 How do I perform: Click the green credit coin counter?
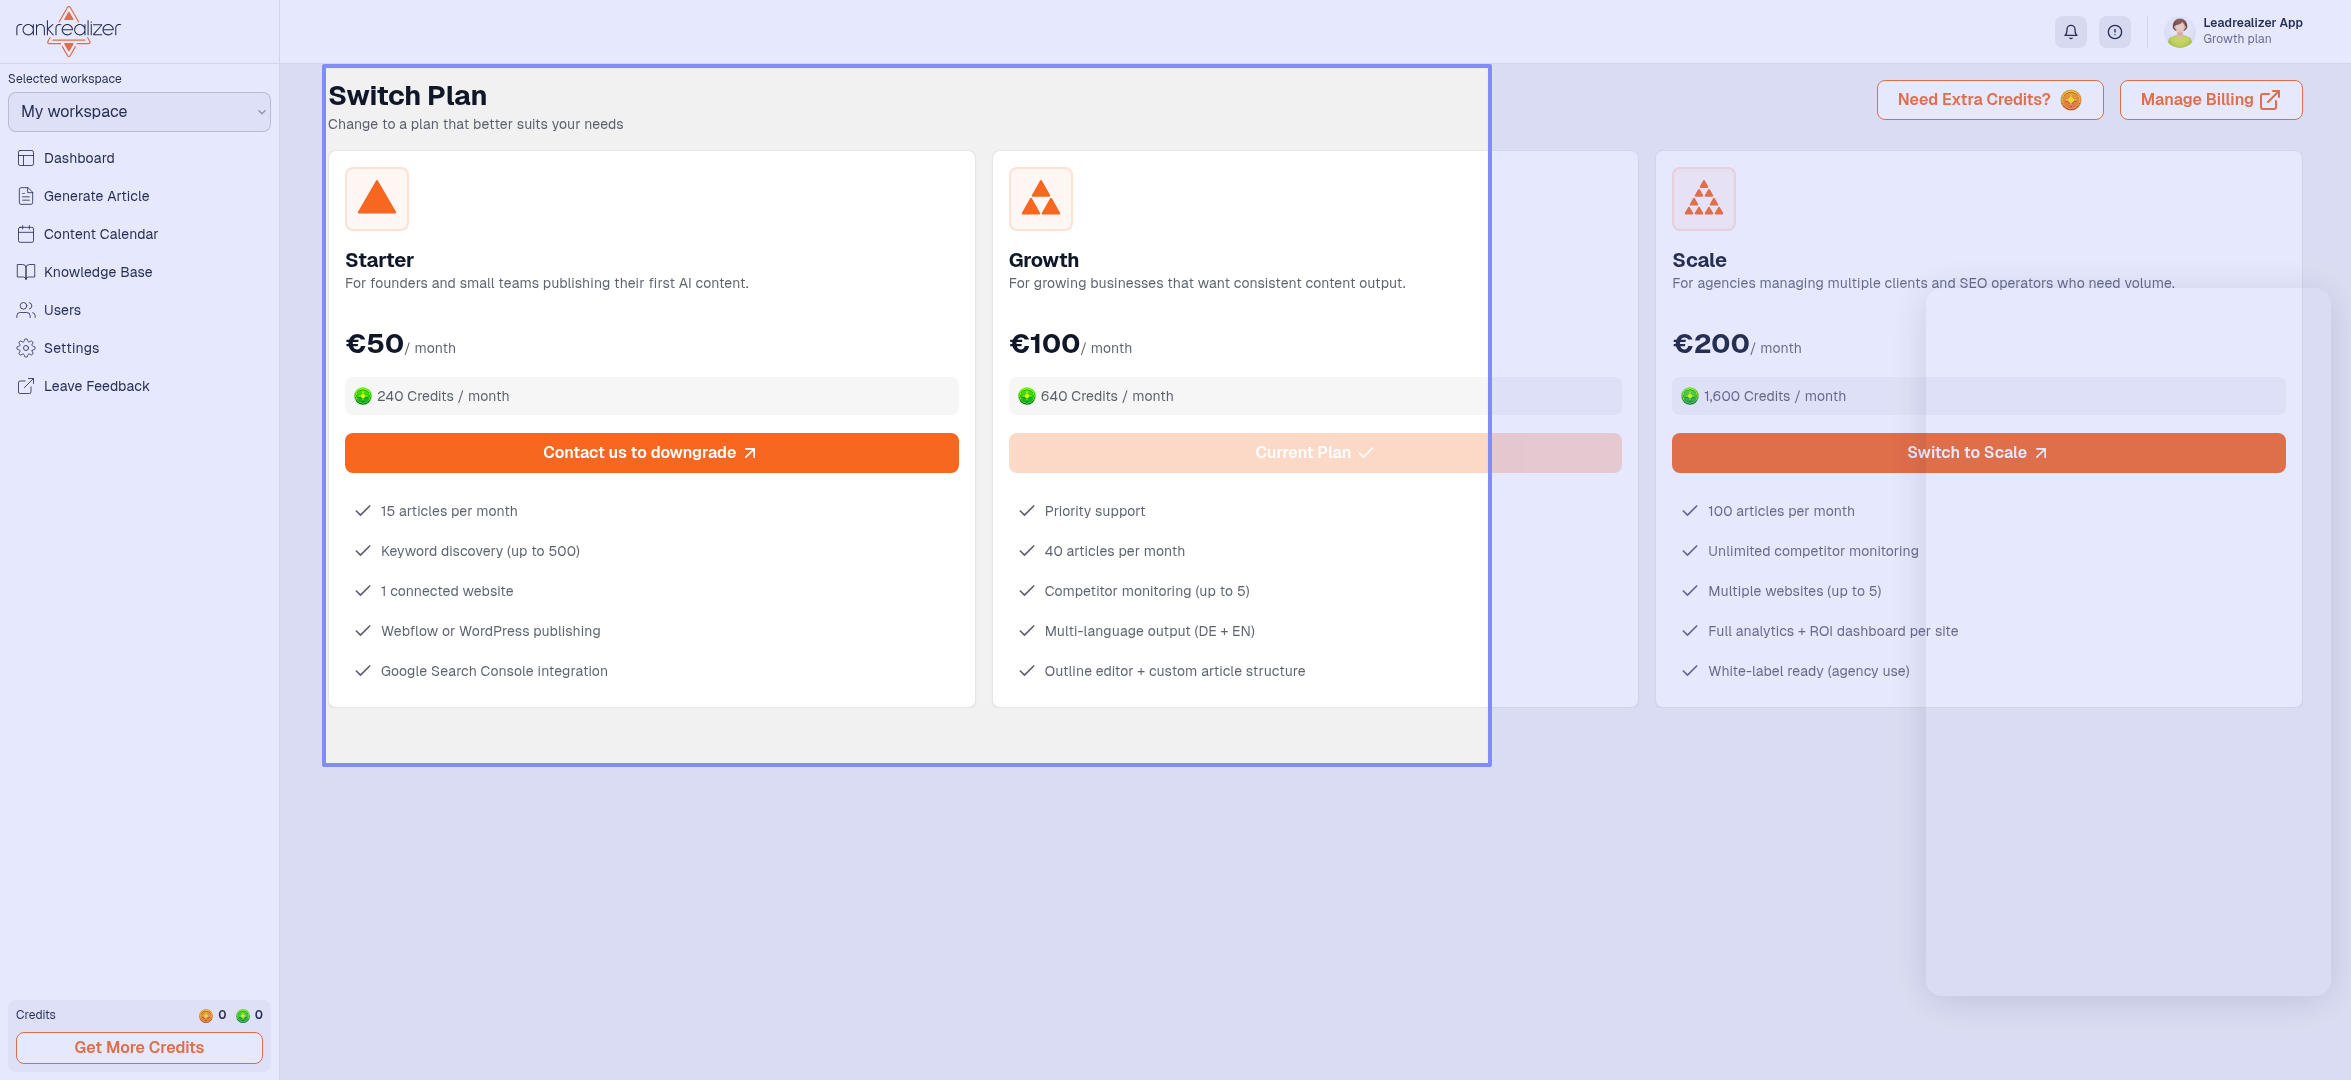[243, 1015]
